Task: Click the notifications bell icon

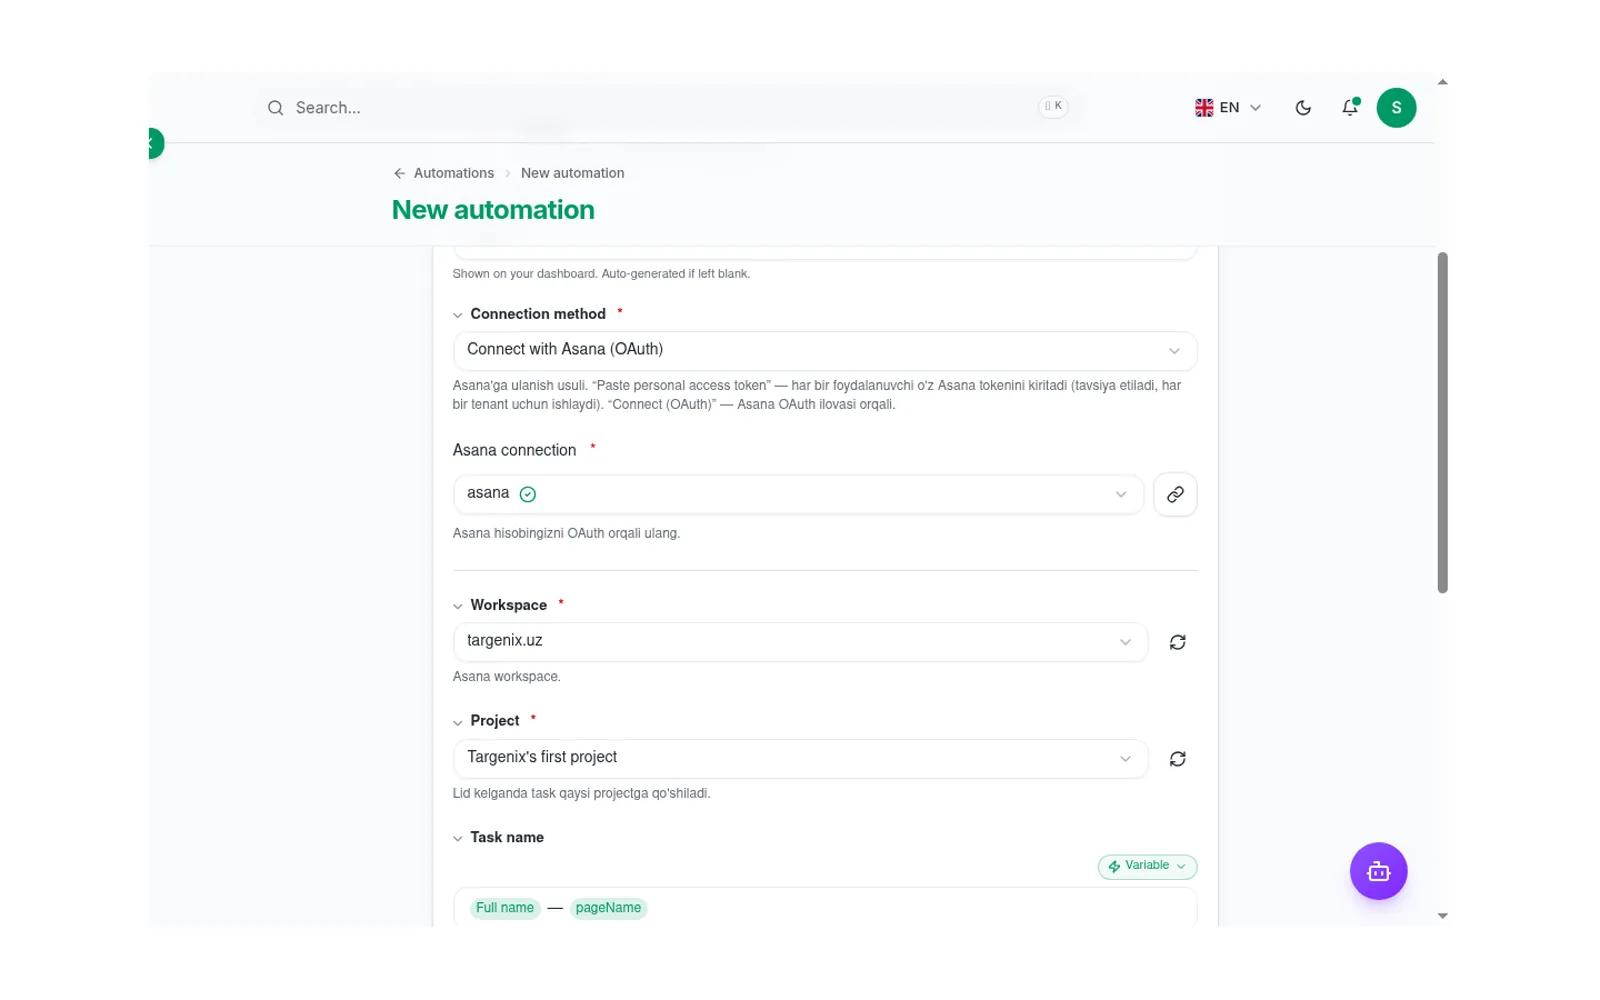Action: (1350, 108)
